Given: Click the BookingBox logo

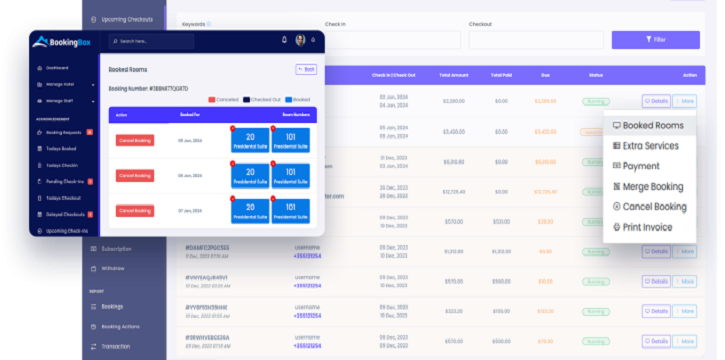Looking at the screenshot, I should pyautogui.click(x=61, y=42).
